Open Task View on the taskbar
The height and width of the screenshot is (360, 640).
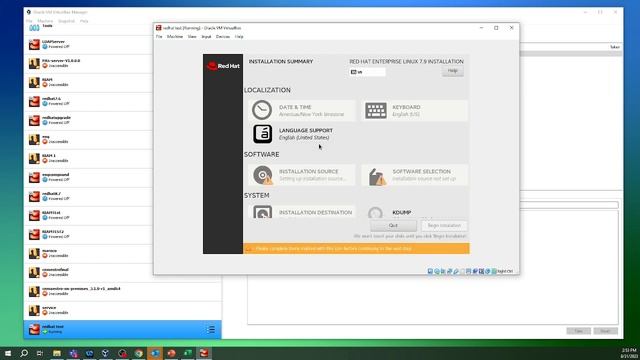(40, 353)
